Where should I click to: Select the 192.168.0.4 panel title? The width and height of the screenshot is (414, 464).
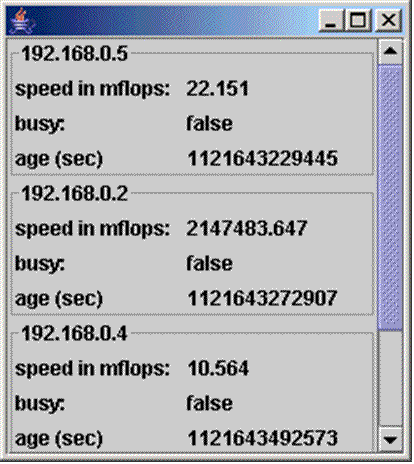(74, 333)
